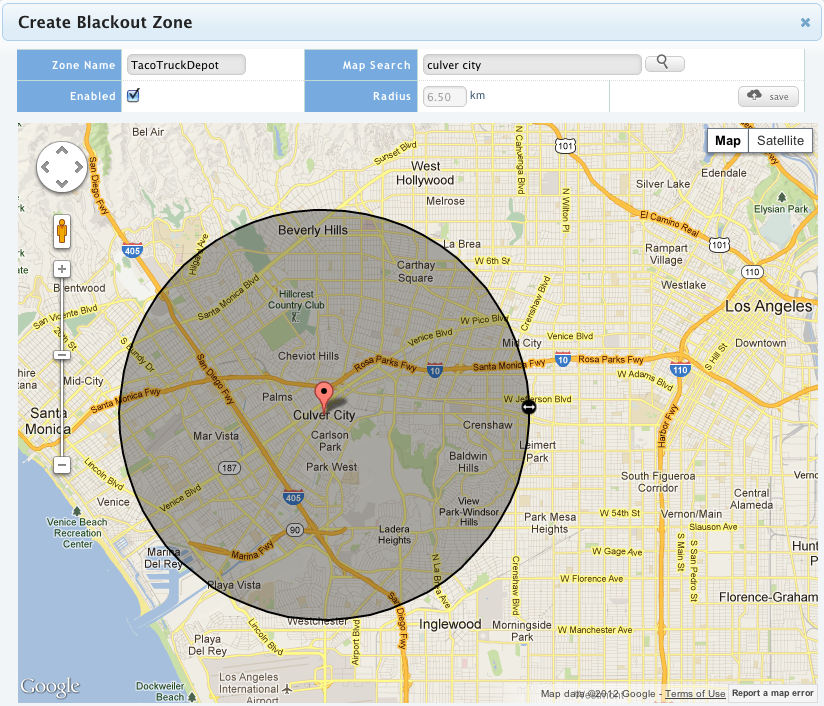Pan the map up with arrow

tap(62, 150)
